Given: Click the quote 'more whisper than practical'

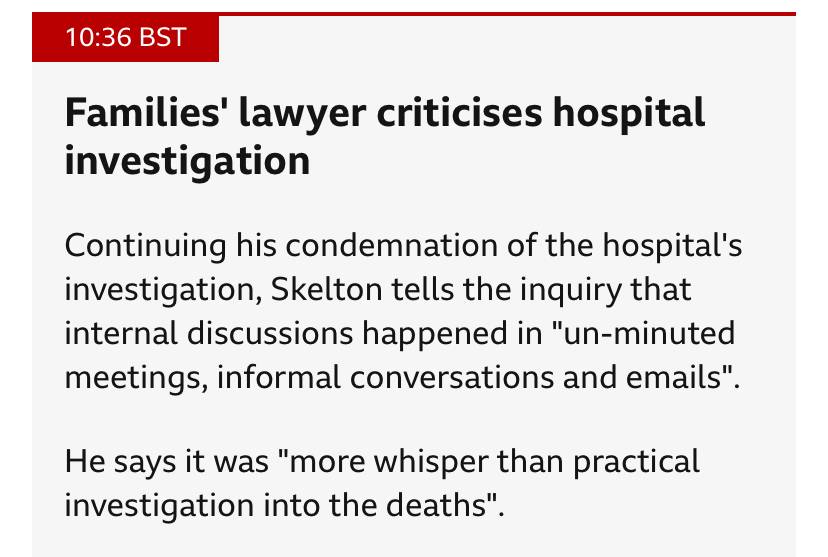Looking at the screenshot, I should [x=494, y=461].
